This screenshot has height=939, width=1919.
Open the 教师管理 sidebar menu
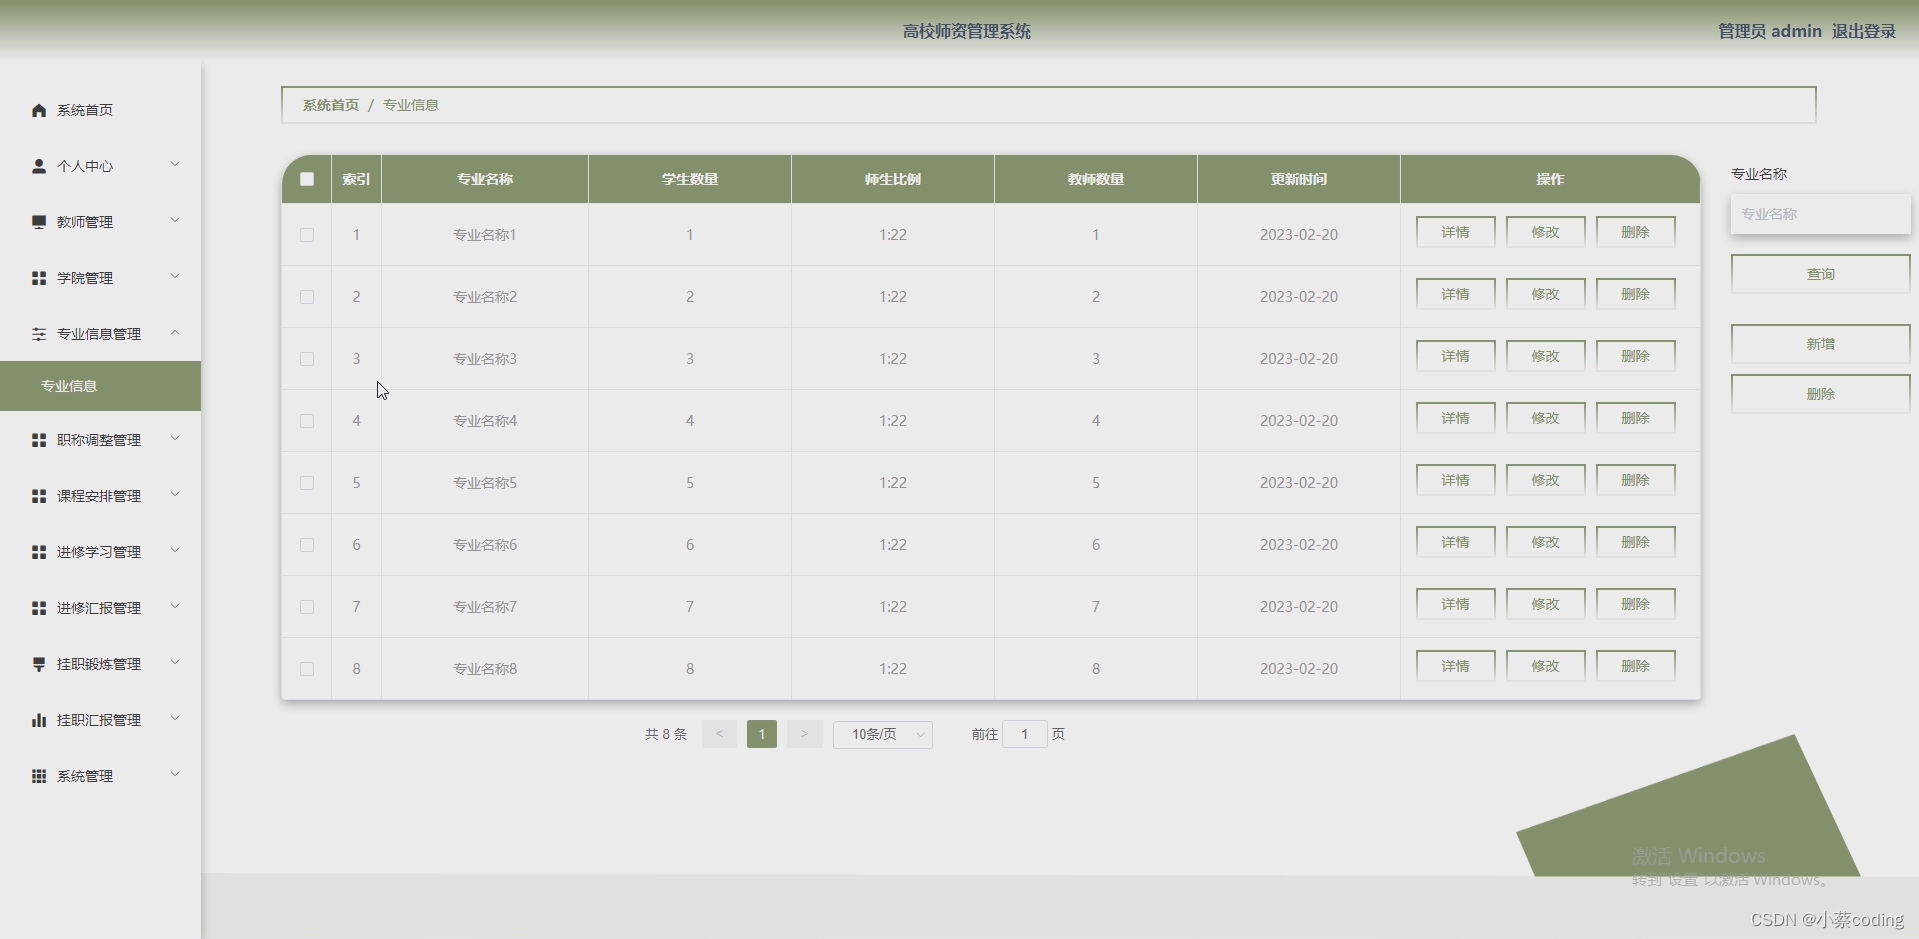[100, 222]
